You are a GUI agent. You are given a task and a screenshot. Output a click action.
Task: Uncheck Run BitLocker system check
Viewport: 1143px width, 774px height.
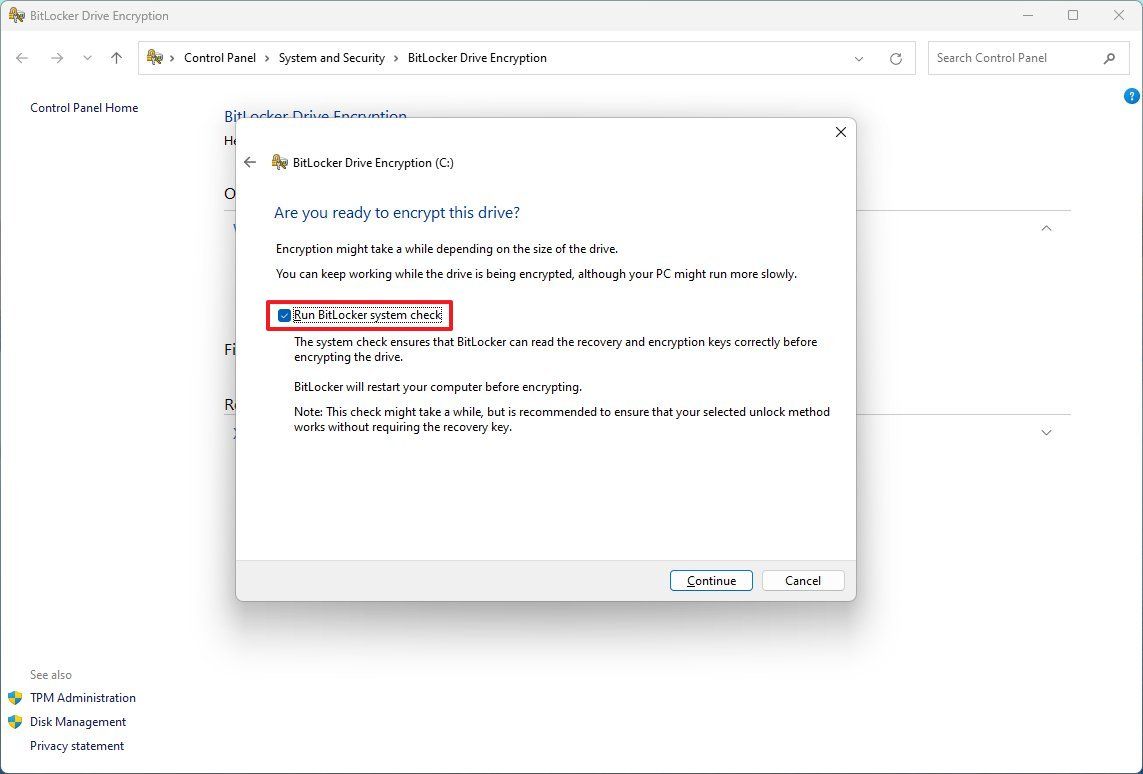click(x=283, y=315)
